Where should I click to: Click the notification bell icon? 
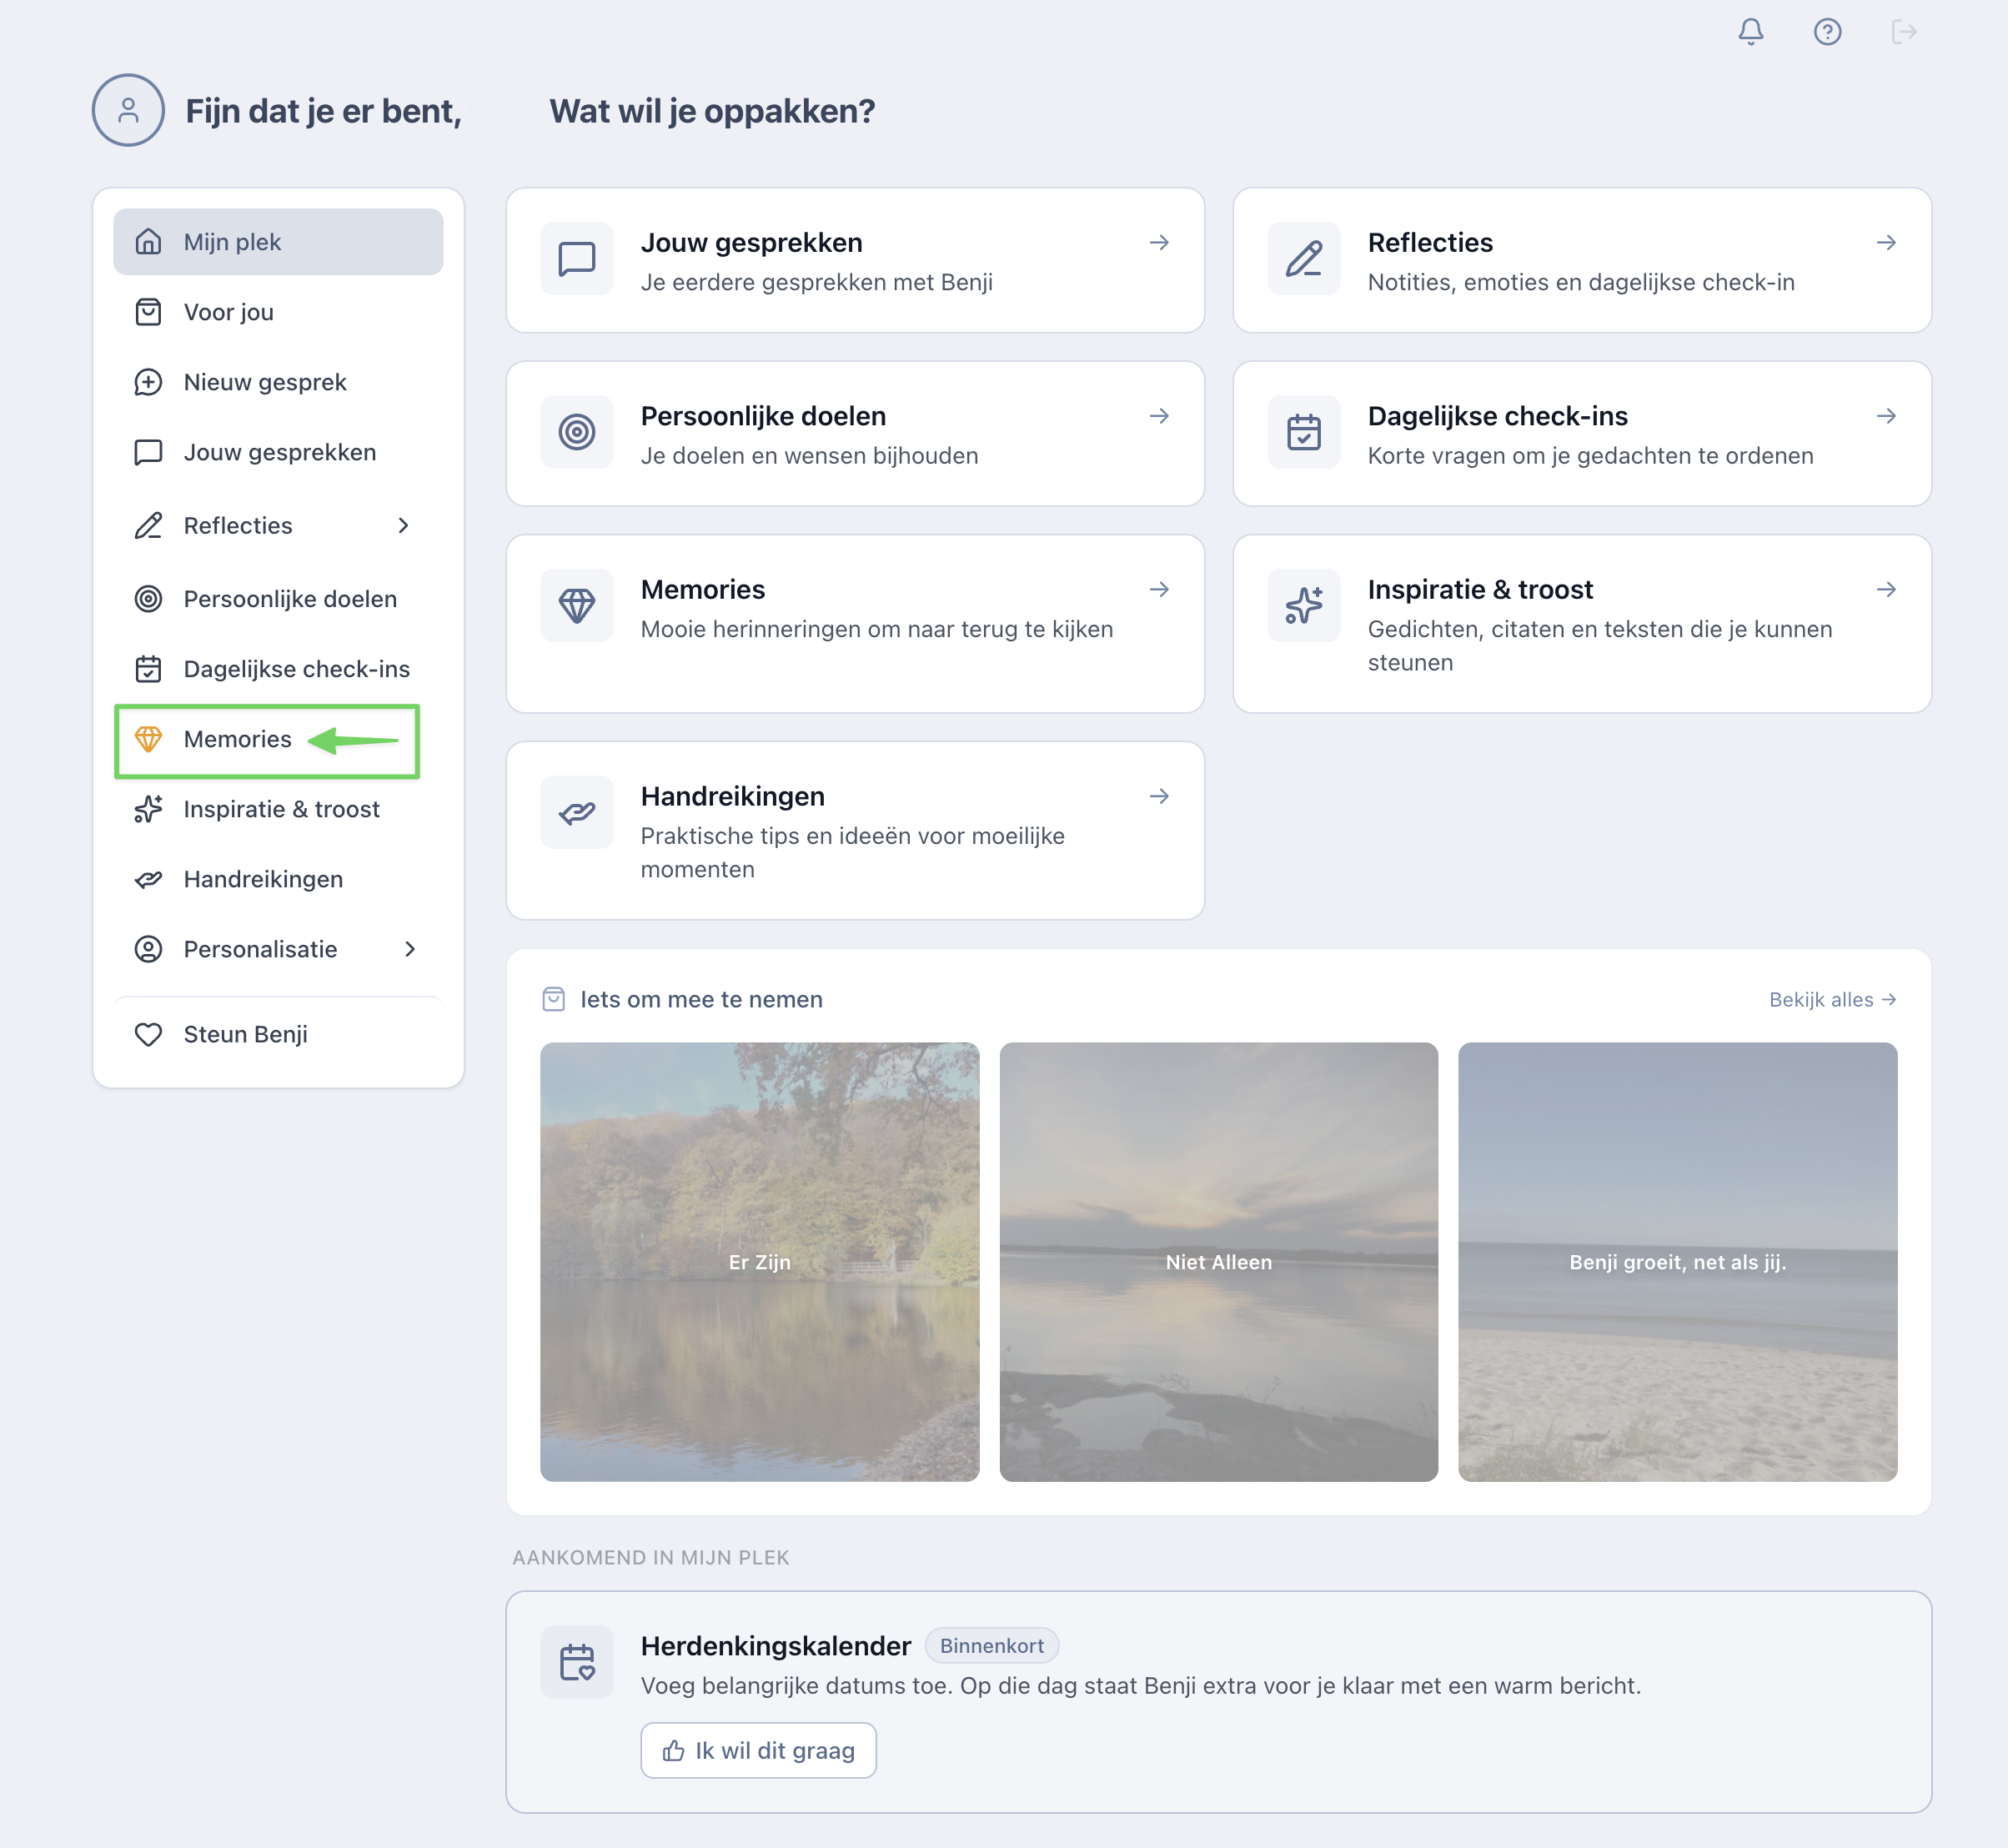tap(1750, 32)
